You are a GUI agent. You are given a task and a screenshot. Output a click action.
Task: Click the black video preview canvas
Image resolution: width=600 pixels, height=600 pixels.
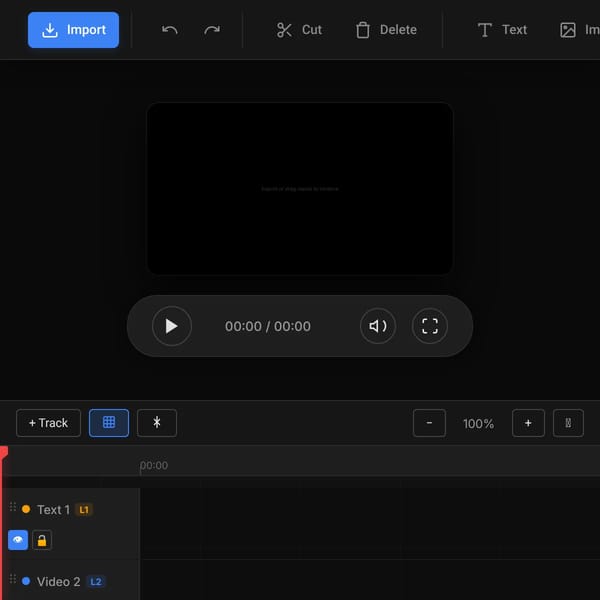point(300,189)
